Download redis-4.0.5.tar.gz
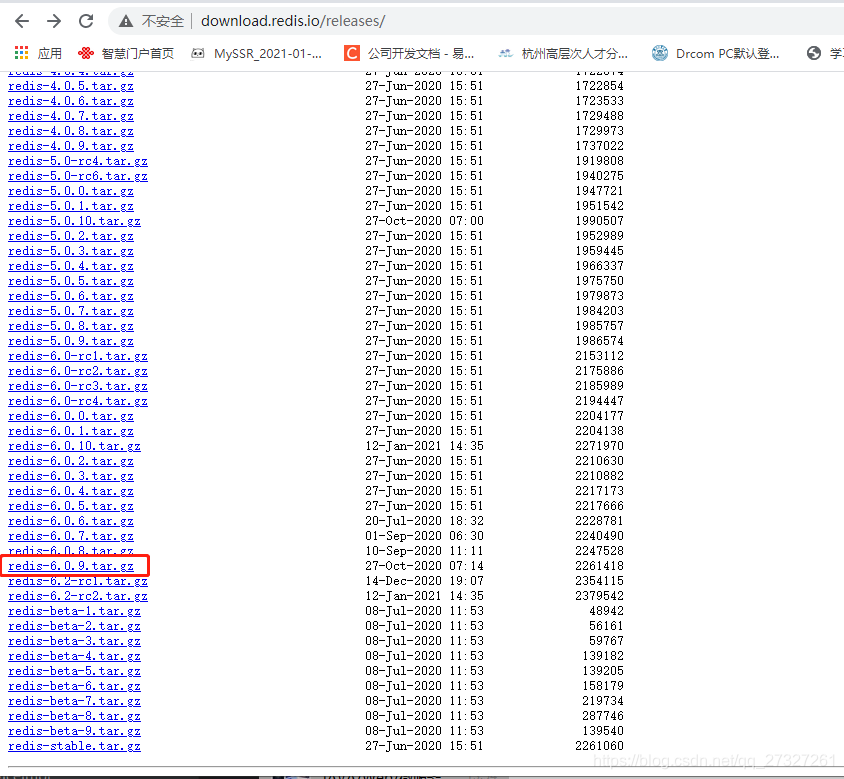This screenshot has width=844, height=779. [71, 86]
